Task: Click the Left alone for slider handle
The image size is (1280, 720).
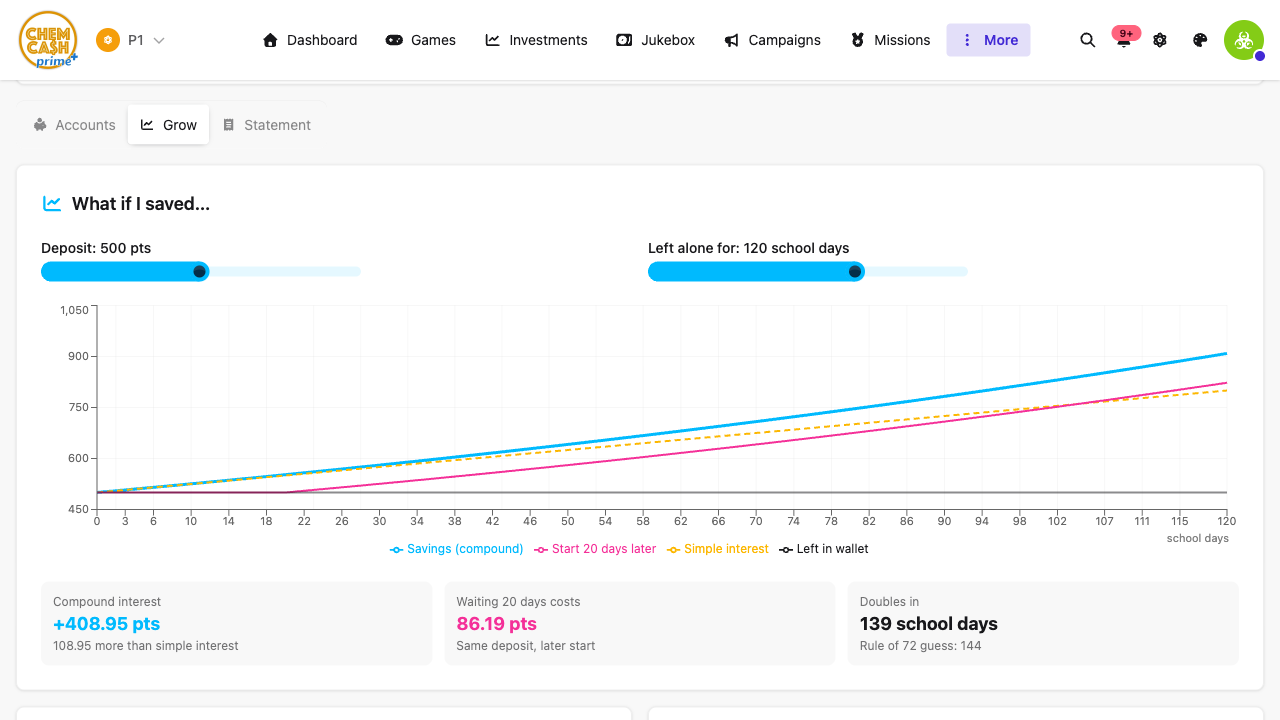Action: click(x=855, y=272)
